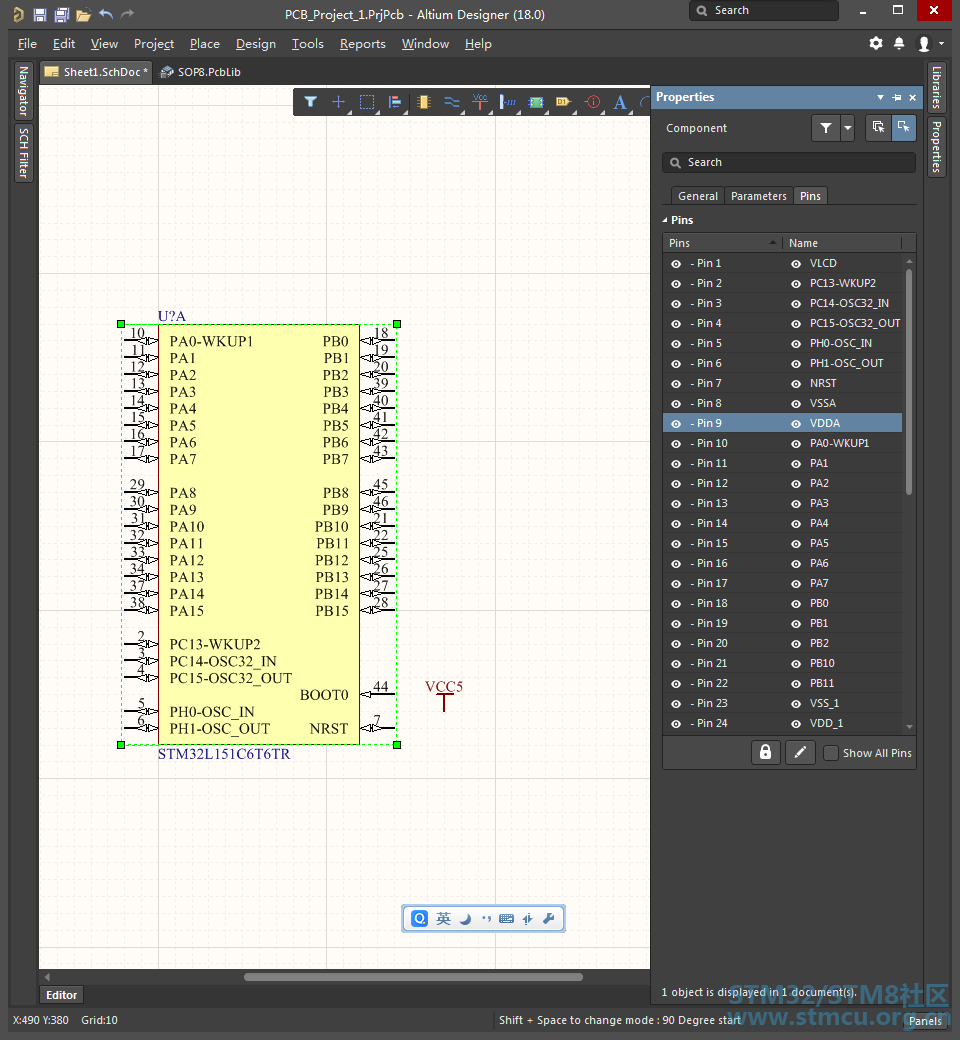Close the Properties panel
The width and height of the screenshot is (960, 1040).
[x=913, y=98]
